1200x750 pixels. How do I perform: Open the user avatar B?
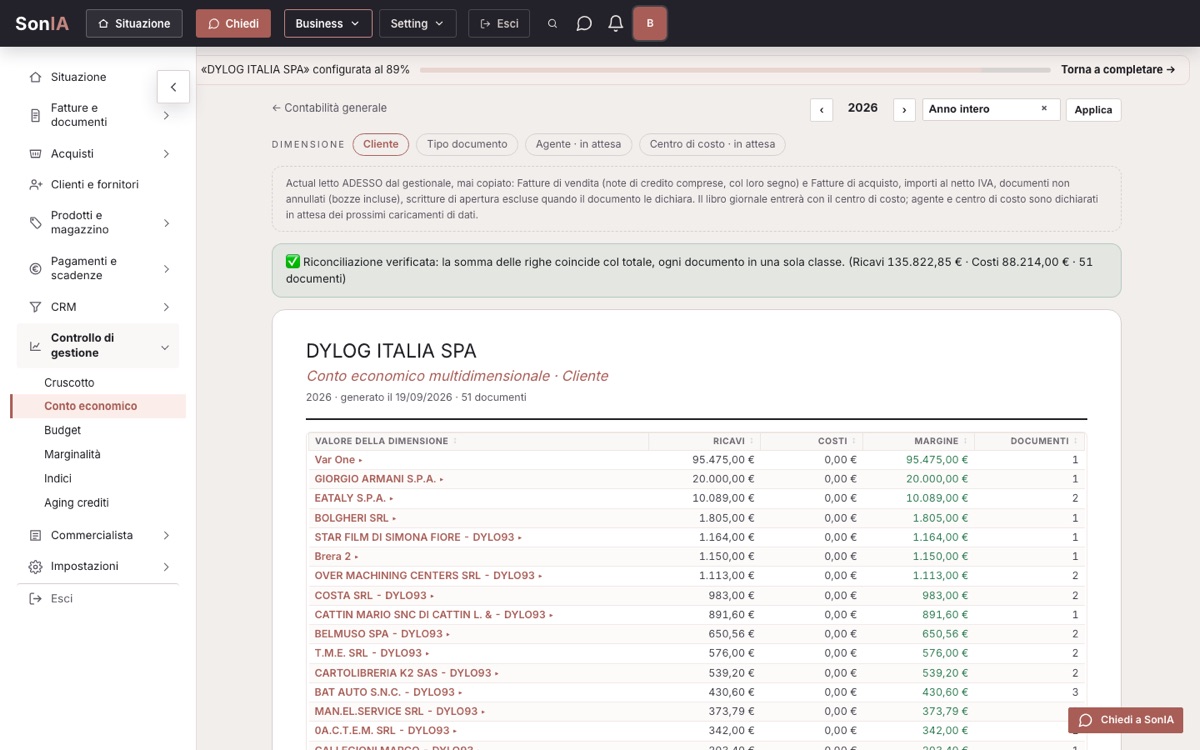pos(650,23)
